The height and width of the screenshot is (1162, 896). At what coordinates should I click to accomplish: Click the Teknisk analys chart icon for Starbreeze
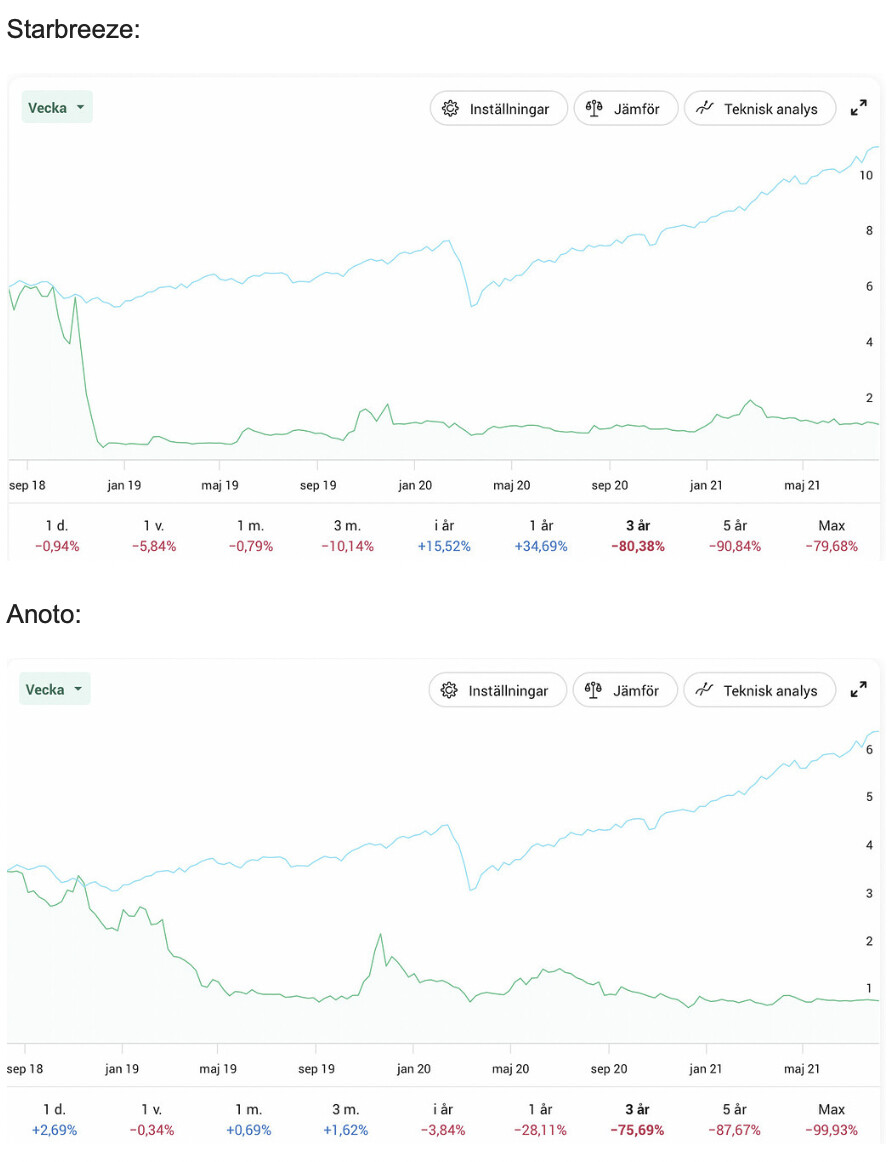[705, 108]
